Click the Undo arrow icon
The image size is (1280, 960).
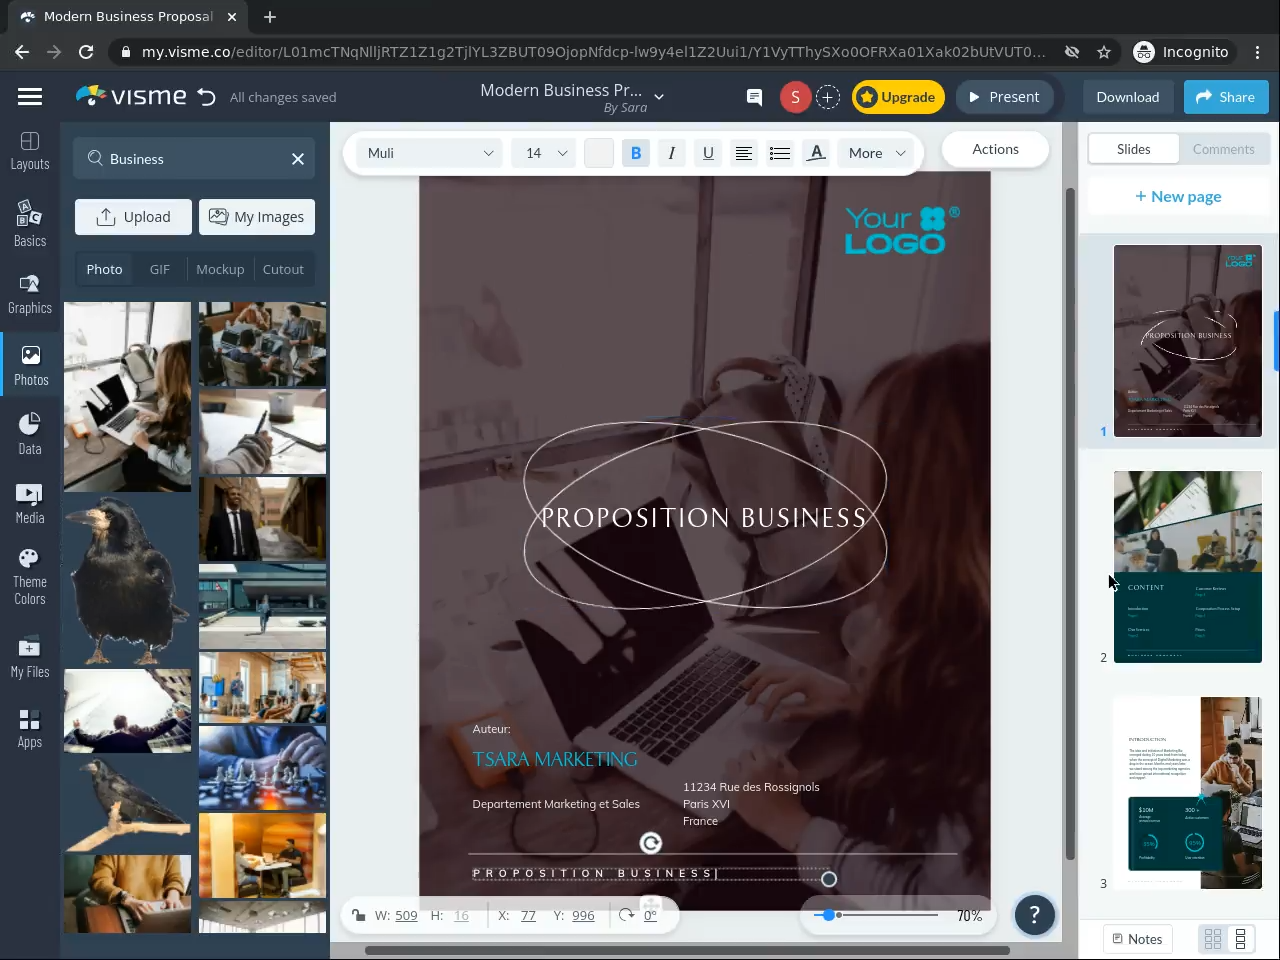206,97
